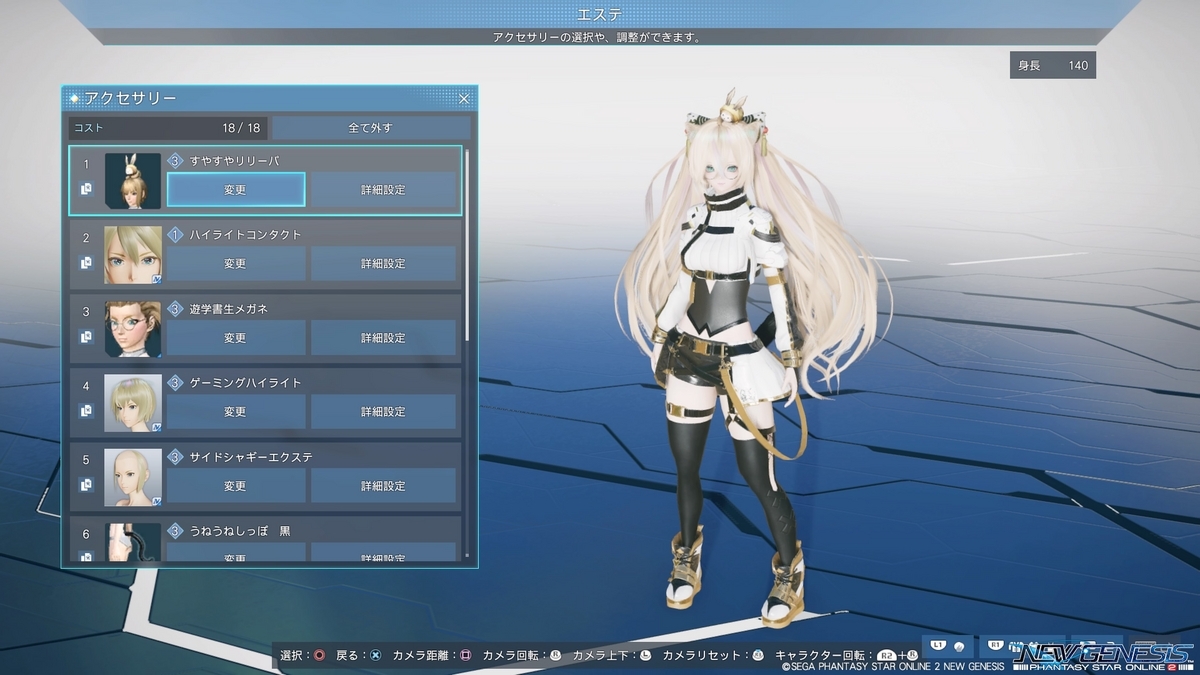Click the copy icon in accessory slot 2

(87, 263)
